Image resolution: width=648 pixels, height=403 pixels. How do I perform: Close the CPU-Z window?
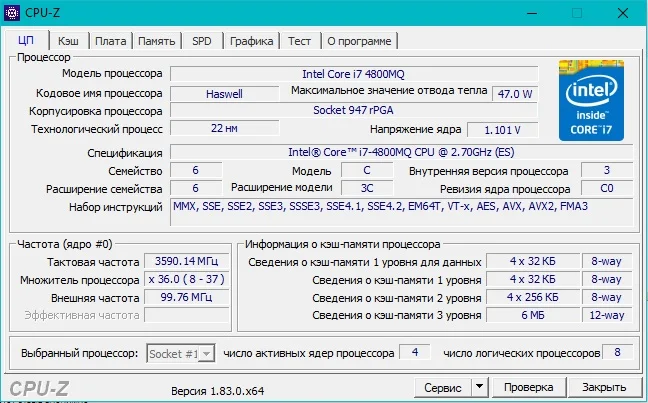623,13
